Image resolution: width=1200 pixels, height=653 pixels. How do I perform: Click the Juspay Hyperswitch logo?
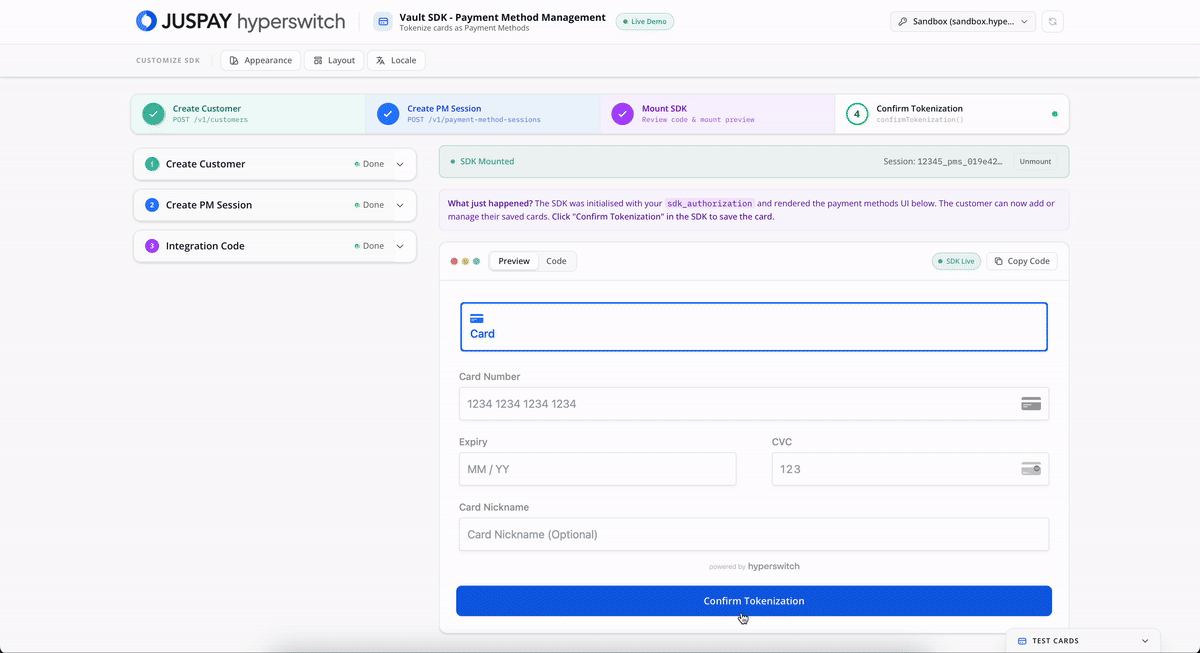[x=240, y=21]
